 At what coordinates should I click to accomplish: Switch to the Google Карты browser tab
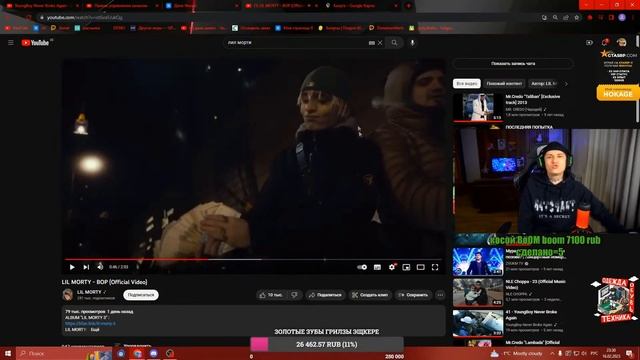click(x=362, y=6)
